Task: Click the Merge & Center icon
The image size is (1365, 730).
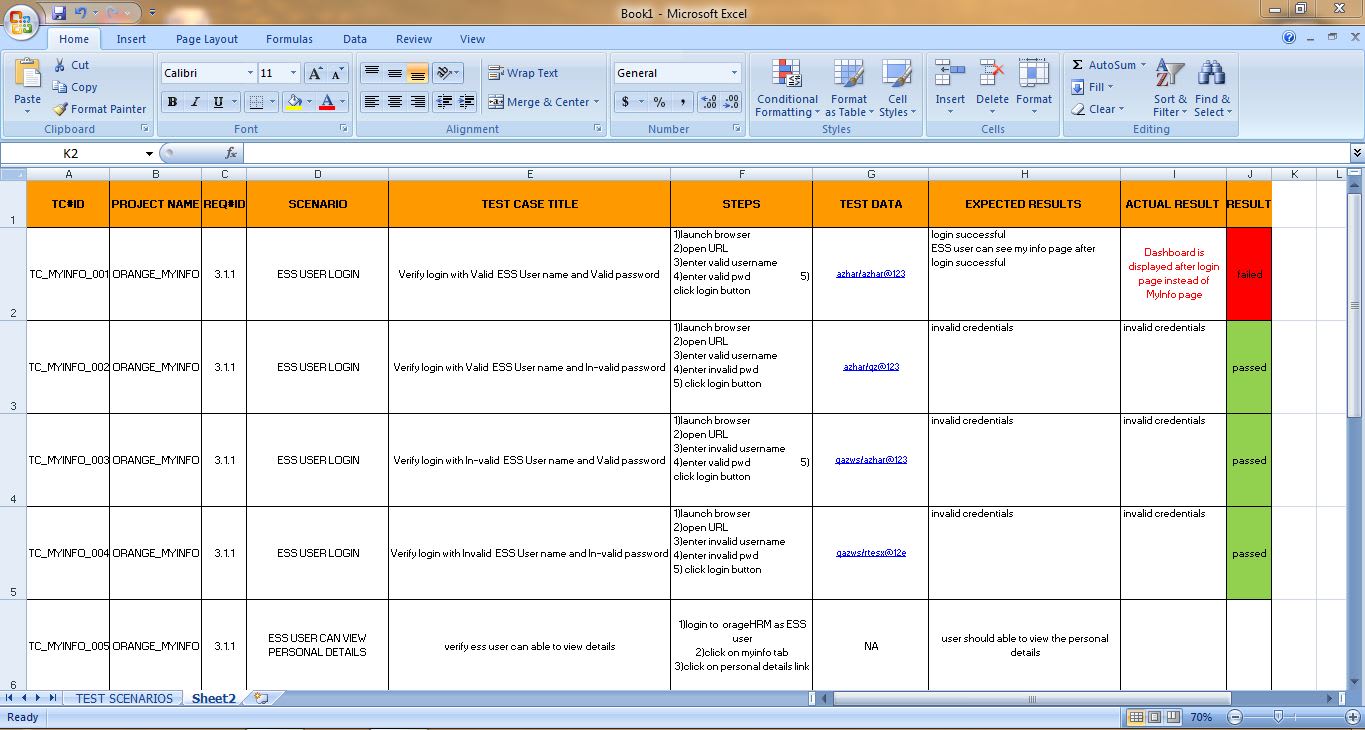Action: (496, 102)
